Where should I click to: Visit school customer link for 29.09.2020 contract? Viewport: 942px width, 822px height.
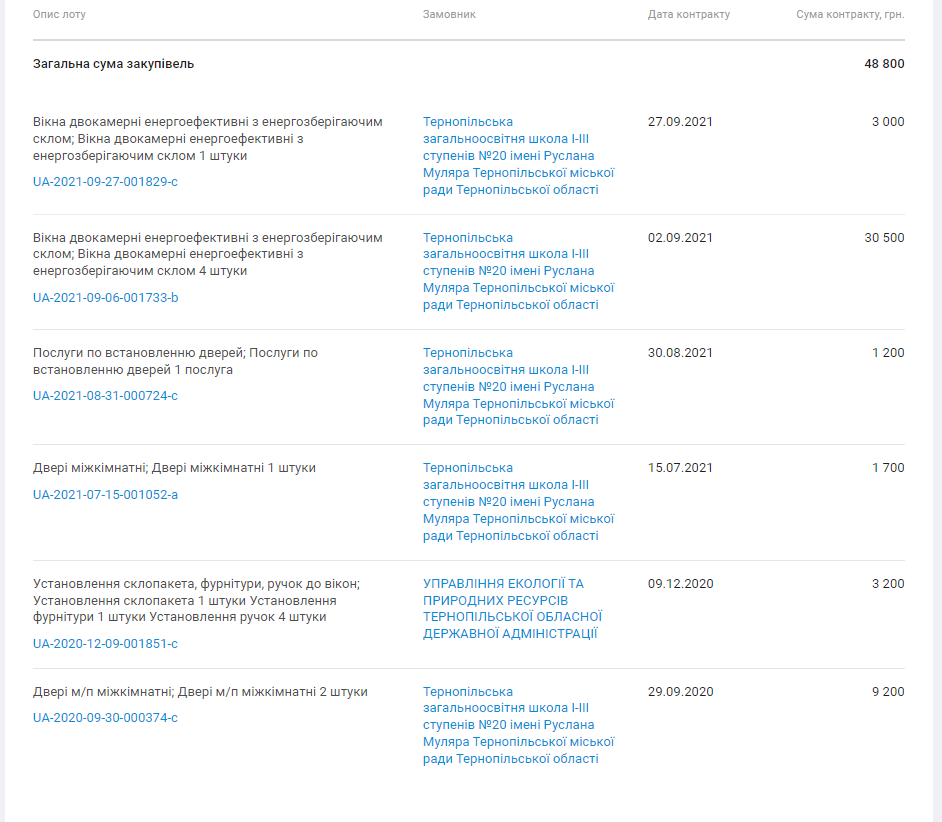[518, 725]
